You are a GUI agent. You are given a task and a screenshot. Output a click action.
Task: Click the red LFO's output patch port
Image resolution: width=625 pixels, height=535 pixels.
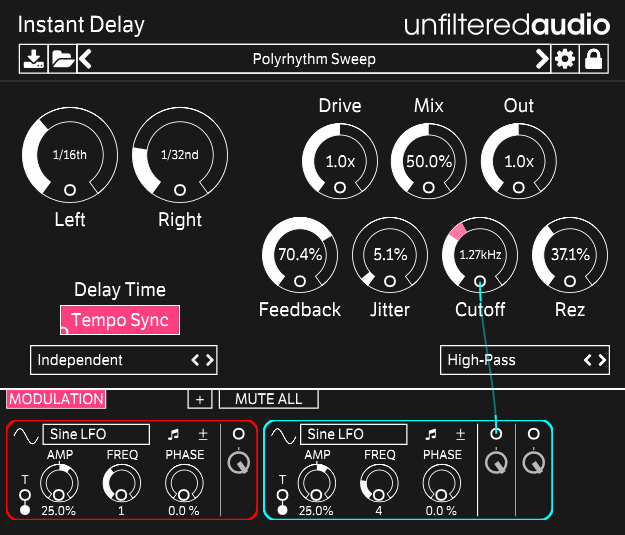tap(238, 434)
